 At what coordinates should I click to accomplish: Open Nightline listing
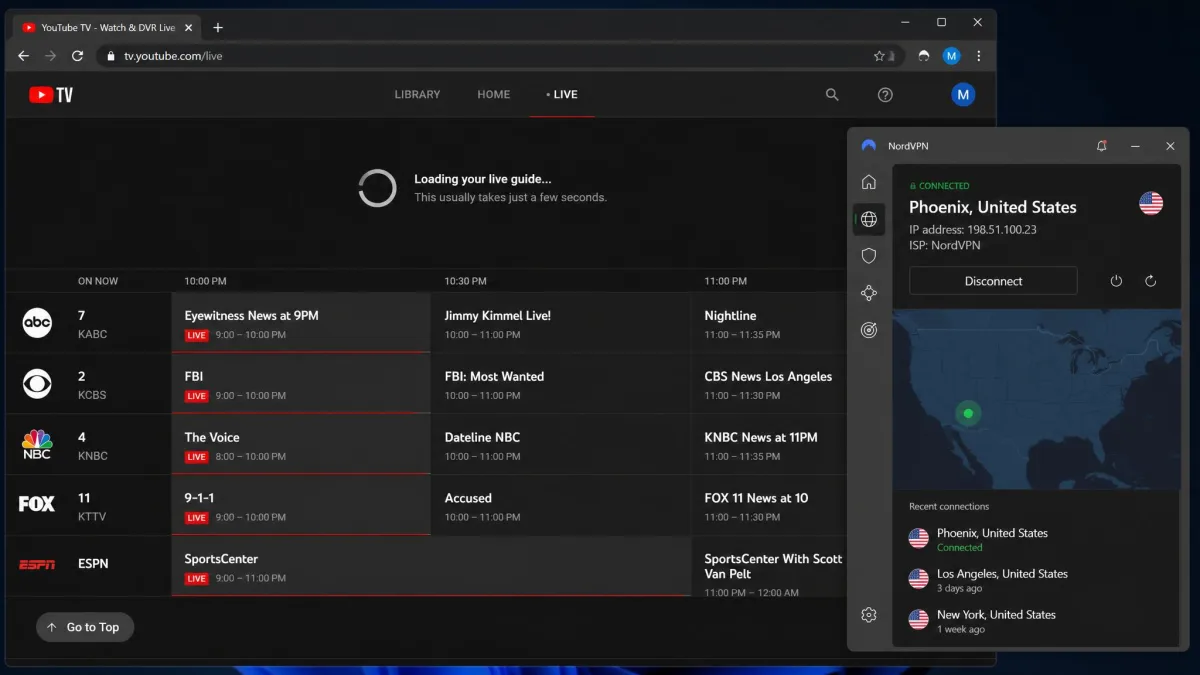point(768,323)
